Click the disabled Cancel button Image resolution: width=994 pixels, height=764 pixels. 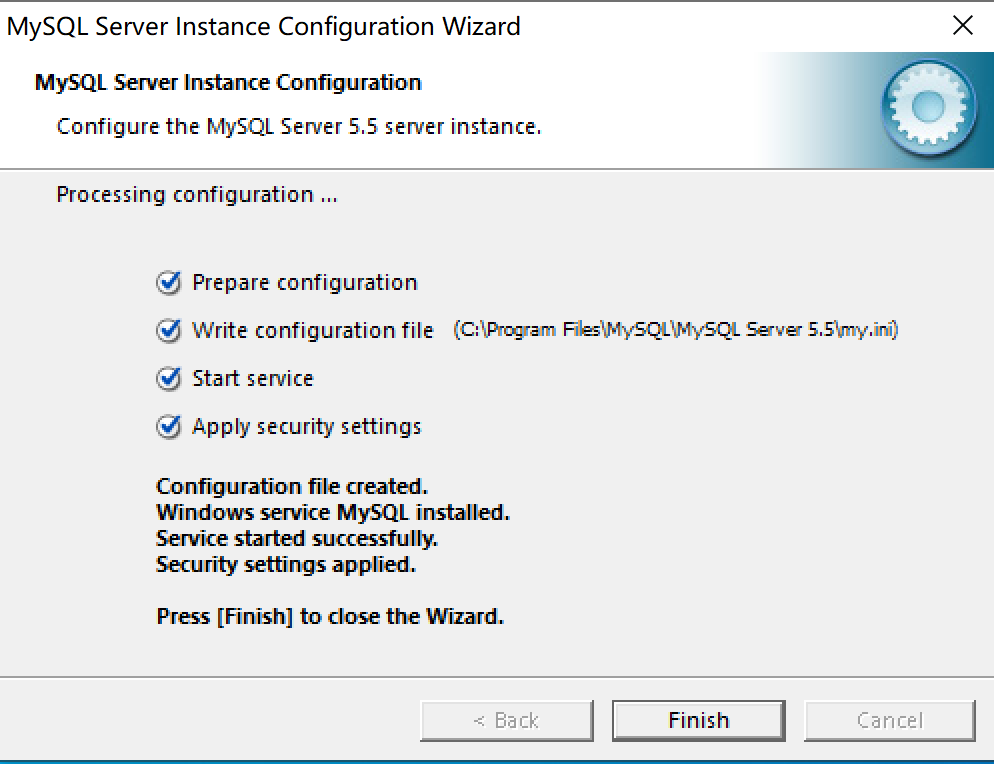click(889, 720)
